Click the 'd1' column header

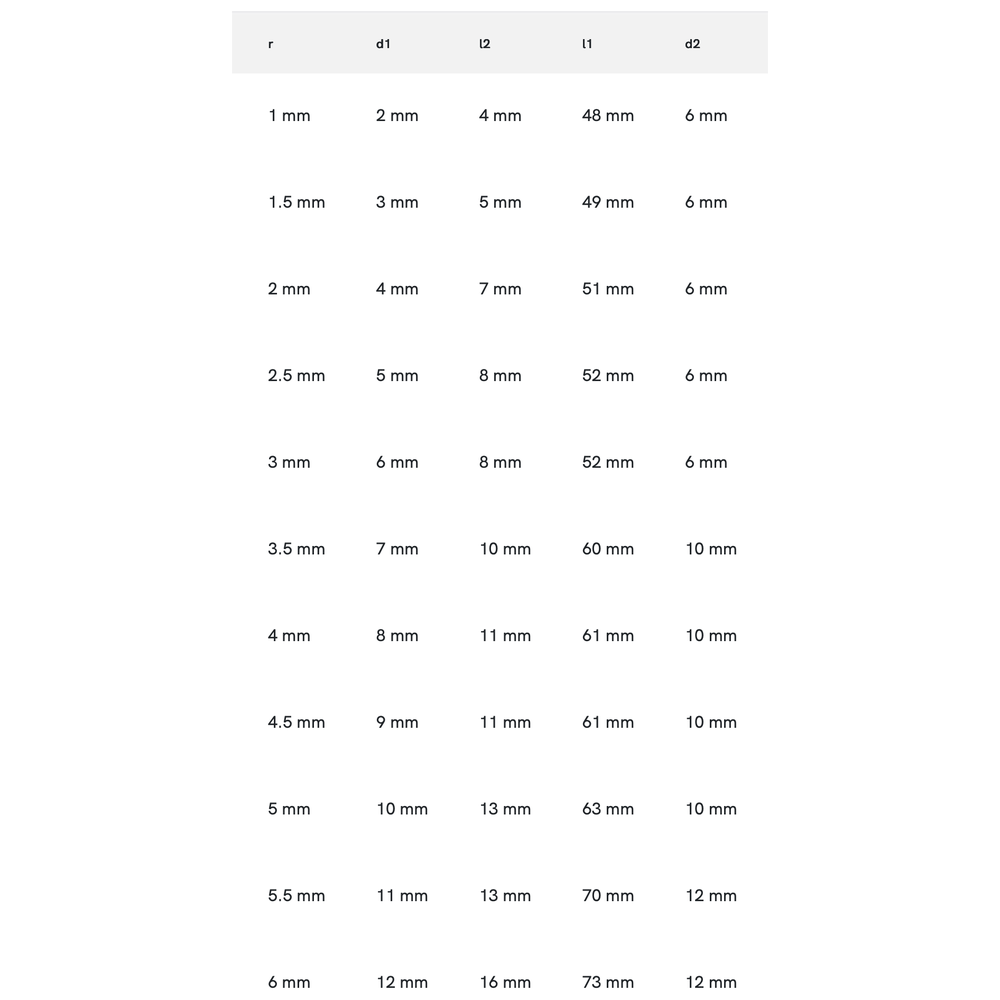point(383,44)
